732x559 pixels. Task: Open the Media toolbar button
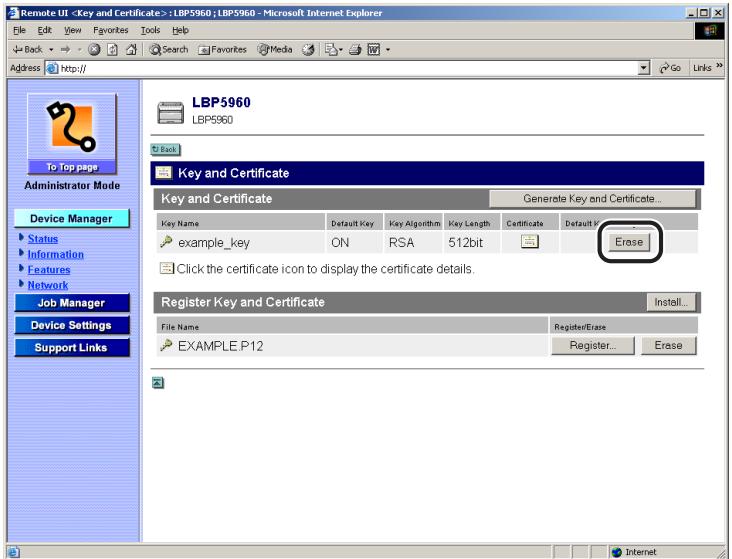point(275,50)
